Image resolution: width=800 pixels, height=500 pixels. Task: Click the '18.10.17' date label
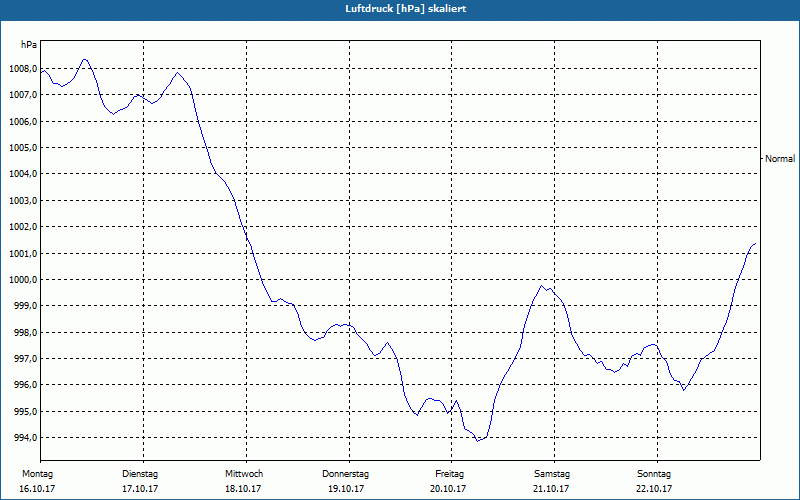243,489
